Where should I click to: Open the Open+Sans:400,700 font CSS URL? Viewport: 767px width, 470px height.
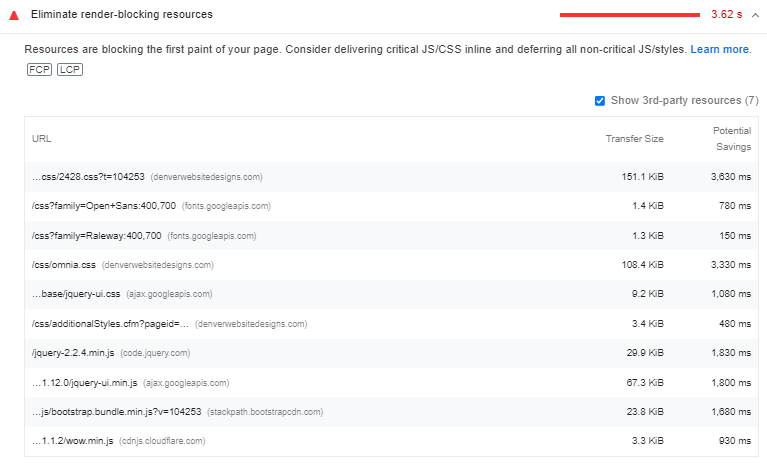click(x=104, y=206)
